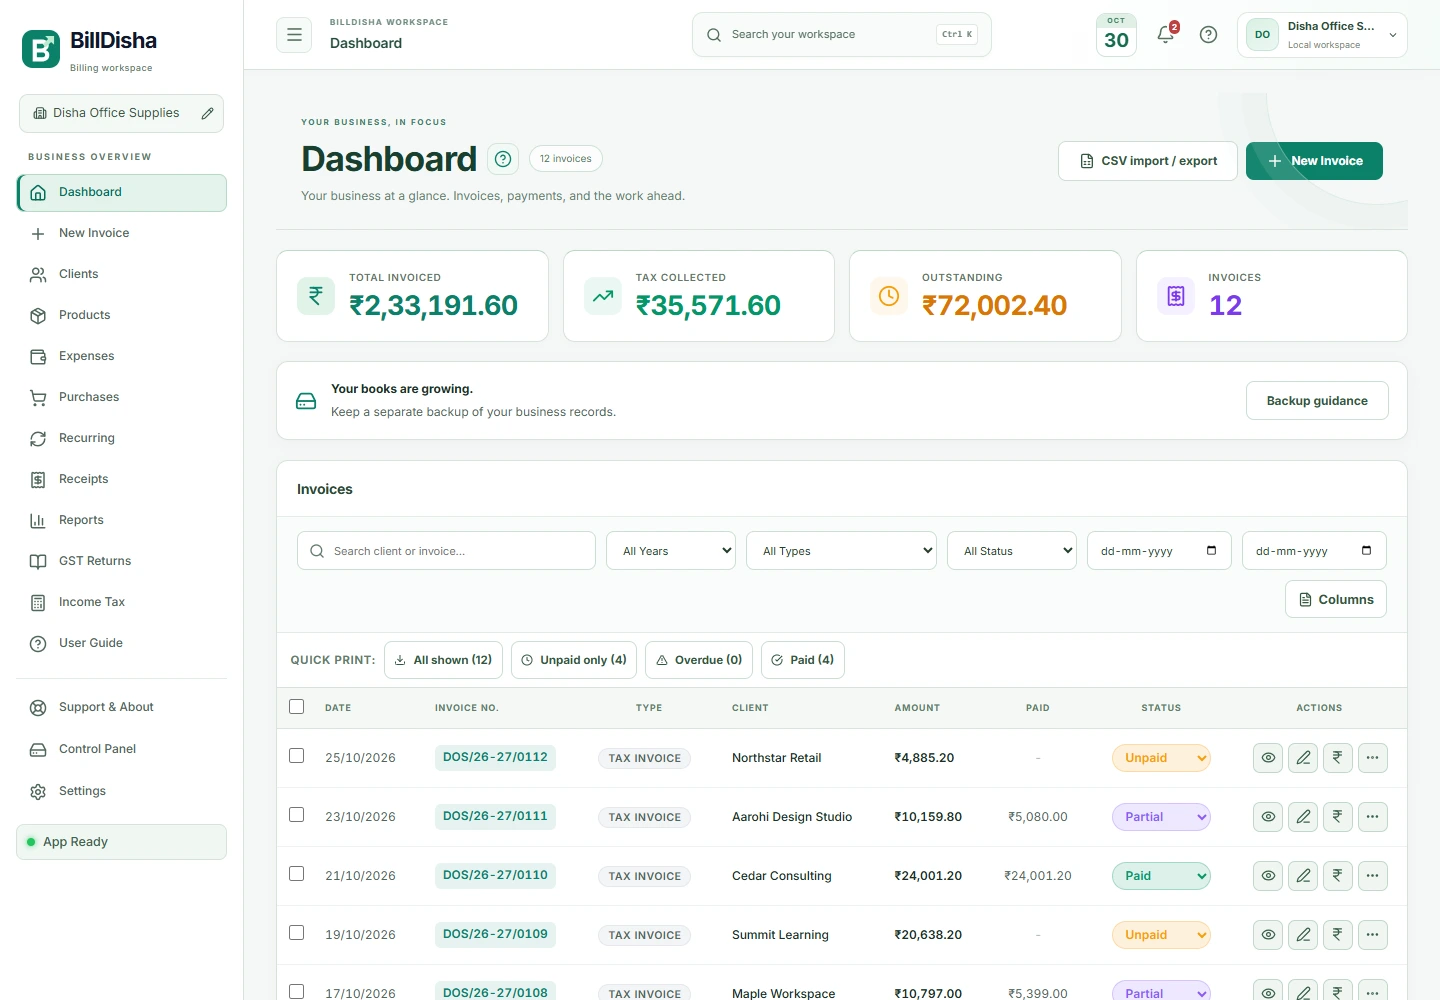Check the box for invoice DOS/26-27/0110
The height and width of the screenshot is (1000, 1440).
tap(297, 874)
